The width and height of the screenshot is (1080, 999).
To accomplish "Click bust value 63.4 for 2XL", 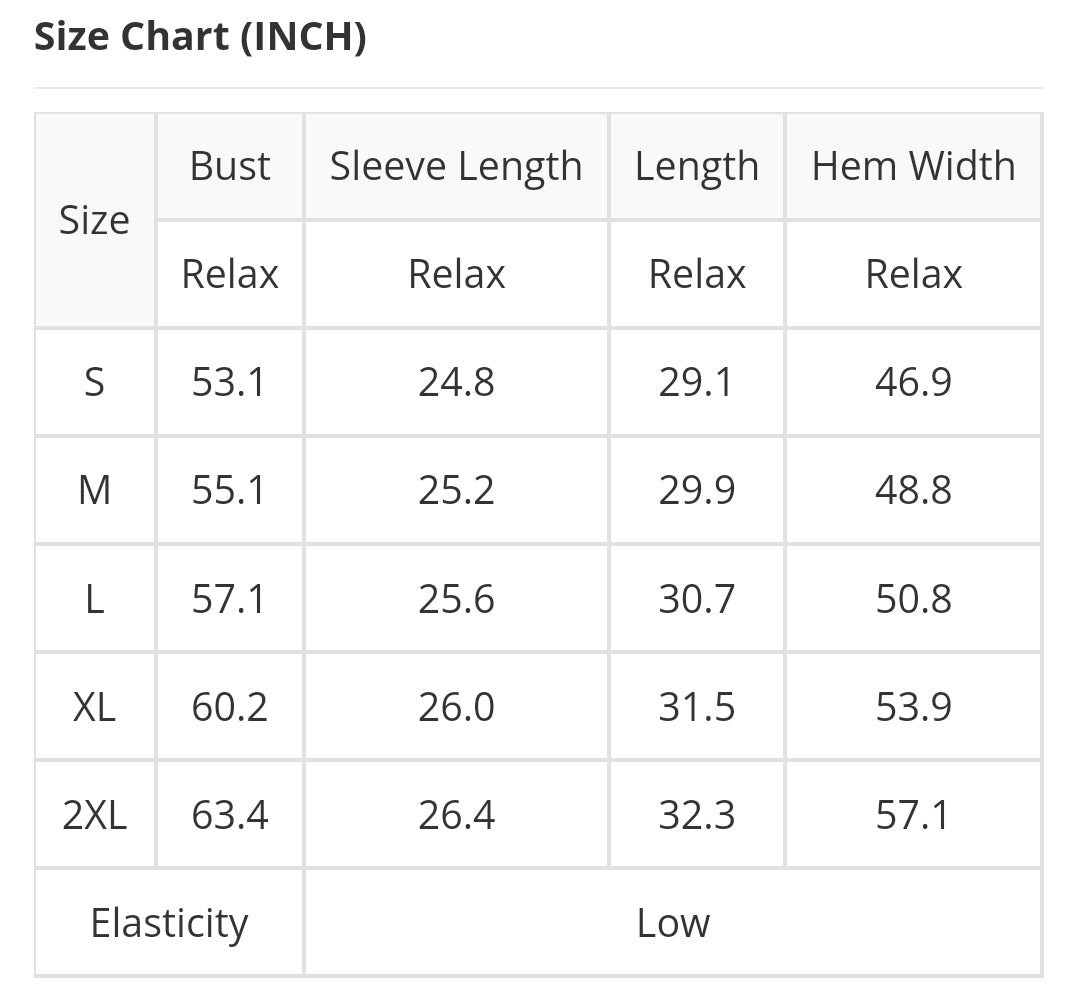I will (x=230, y=815).
